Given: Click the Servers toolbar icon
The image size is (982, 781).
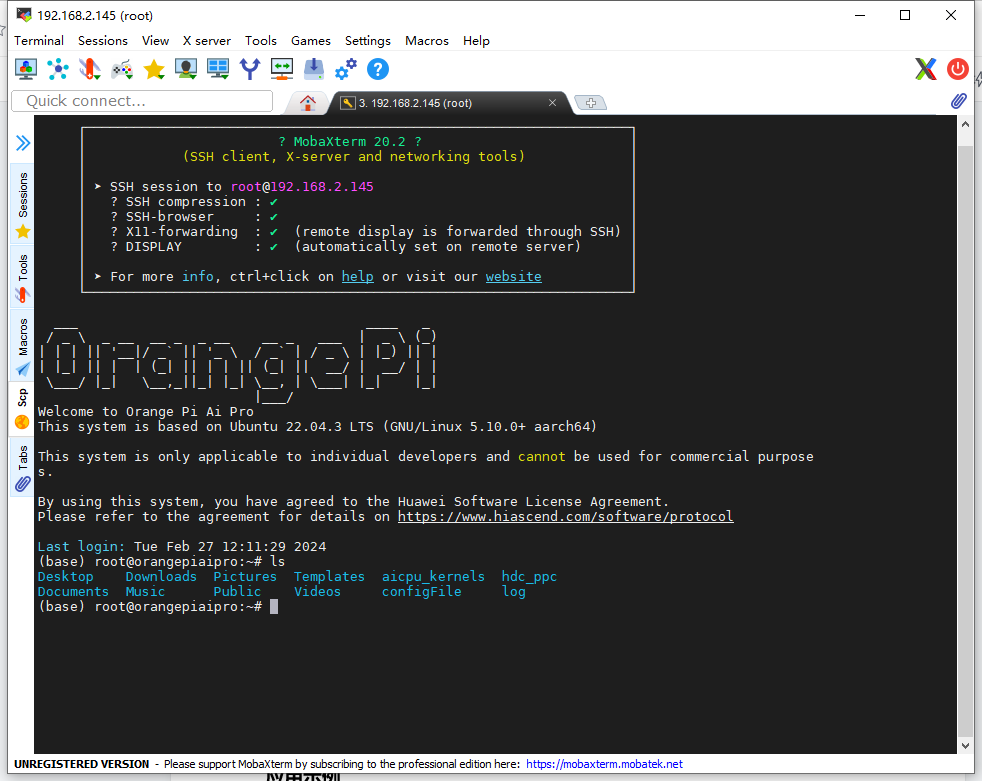Looking at the screenshot, I should [x=58, y=69].
